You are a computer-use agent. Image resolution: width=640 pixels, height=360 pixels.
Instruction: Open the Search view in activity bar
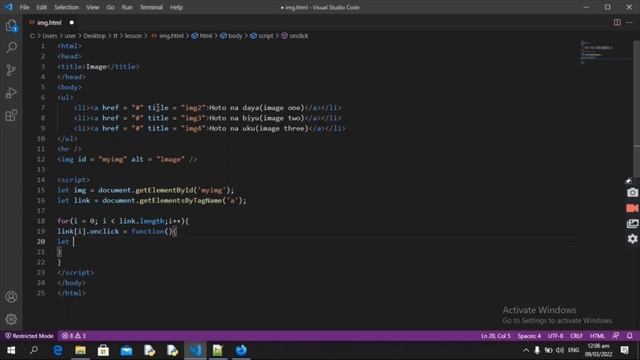tap(11, 48)
